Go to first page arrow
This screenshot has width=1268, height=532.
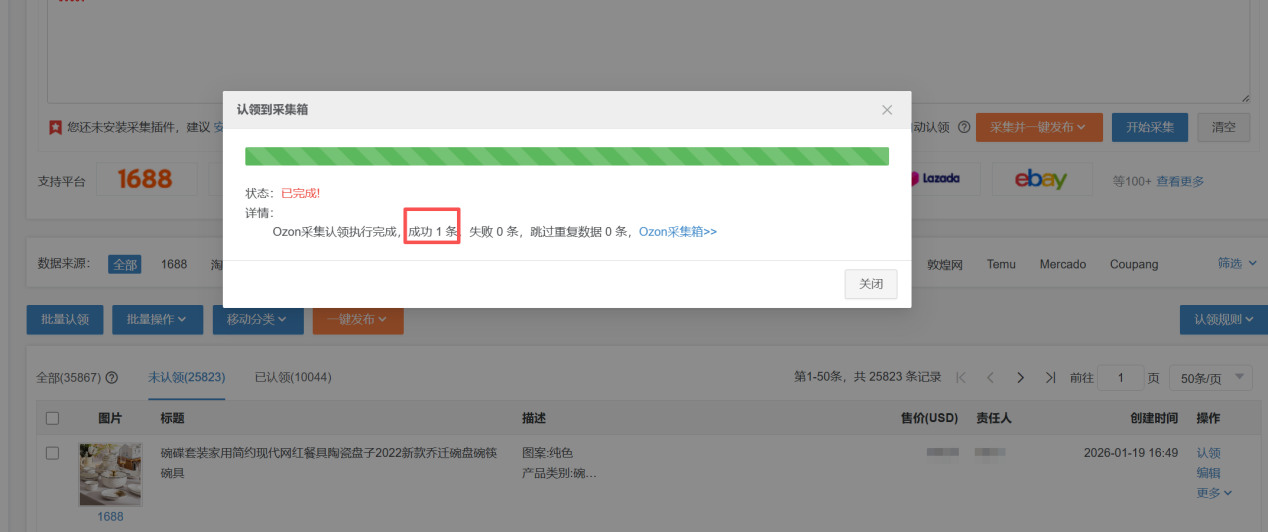coord(961,378)
